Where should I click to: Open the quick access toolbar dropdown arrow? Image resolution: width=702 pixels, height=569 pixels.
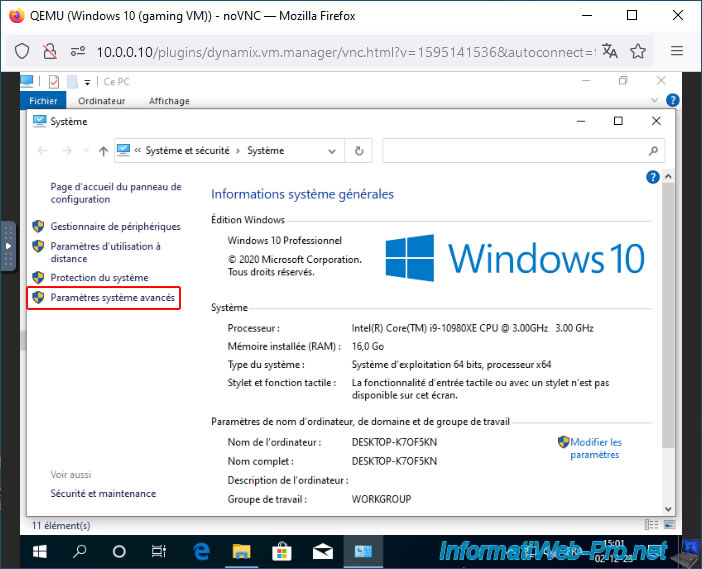click(87, 82)
